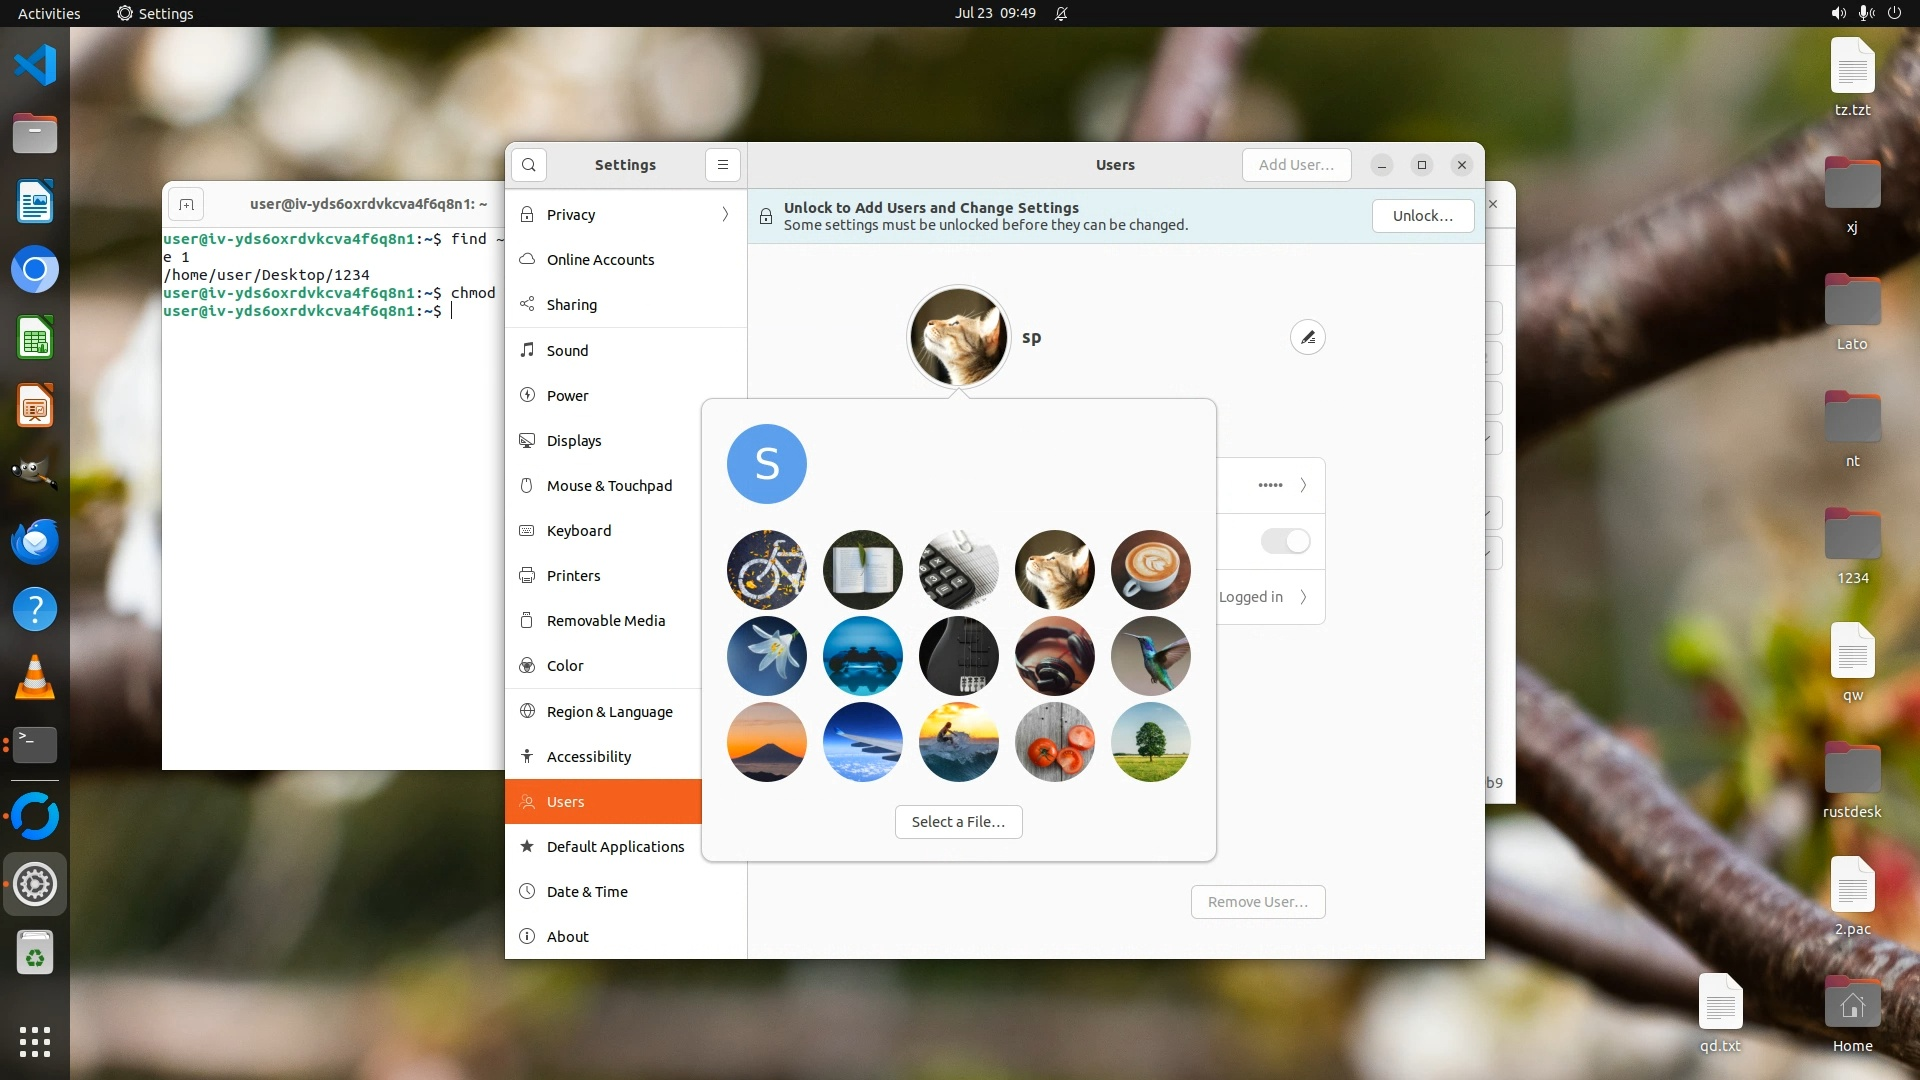Open VLC media player from dock
Viewport: 1920px width, 1080px height.
point(35,677)
